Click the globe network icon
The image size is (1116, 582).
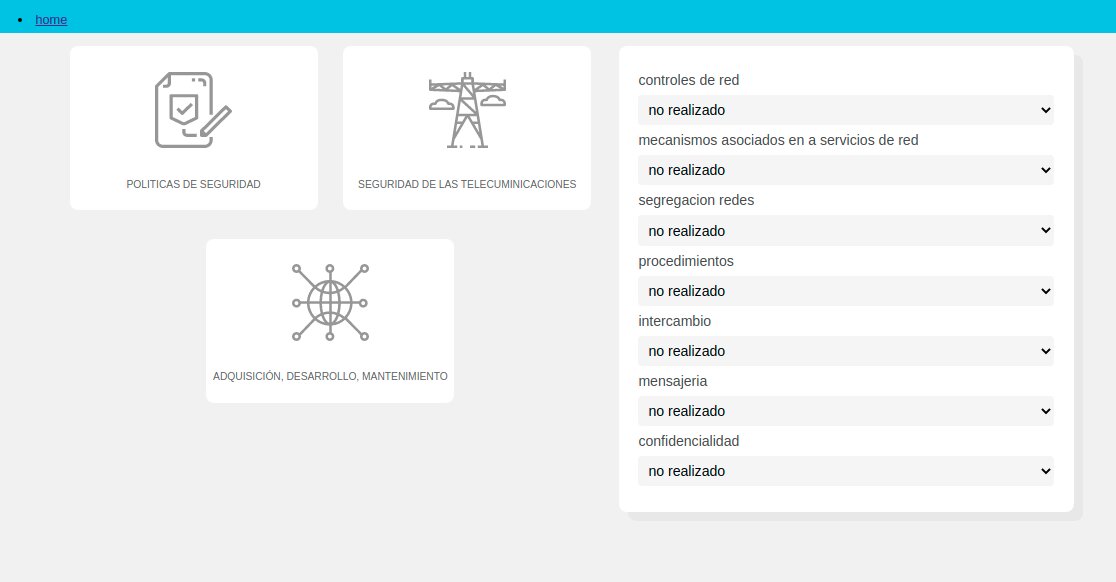[x=330, y=302]
